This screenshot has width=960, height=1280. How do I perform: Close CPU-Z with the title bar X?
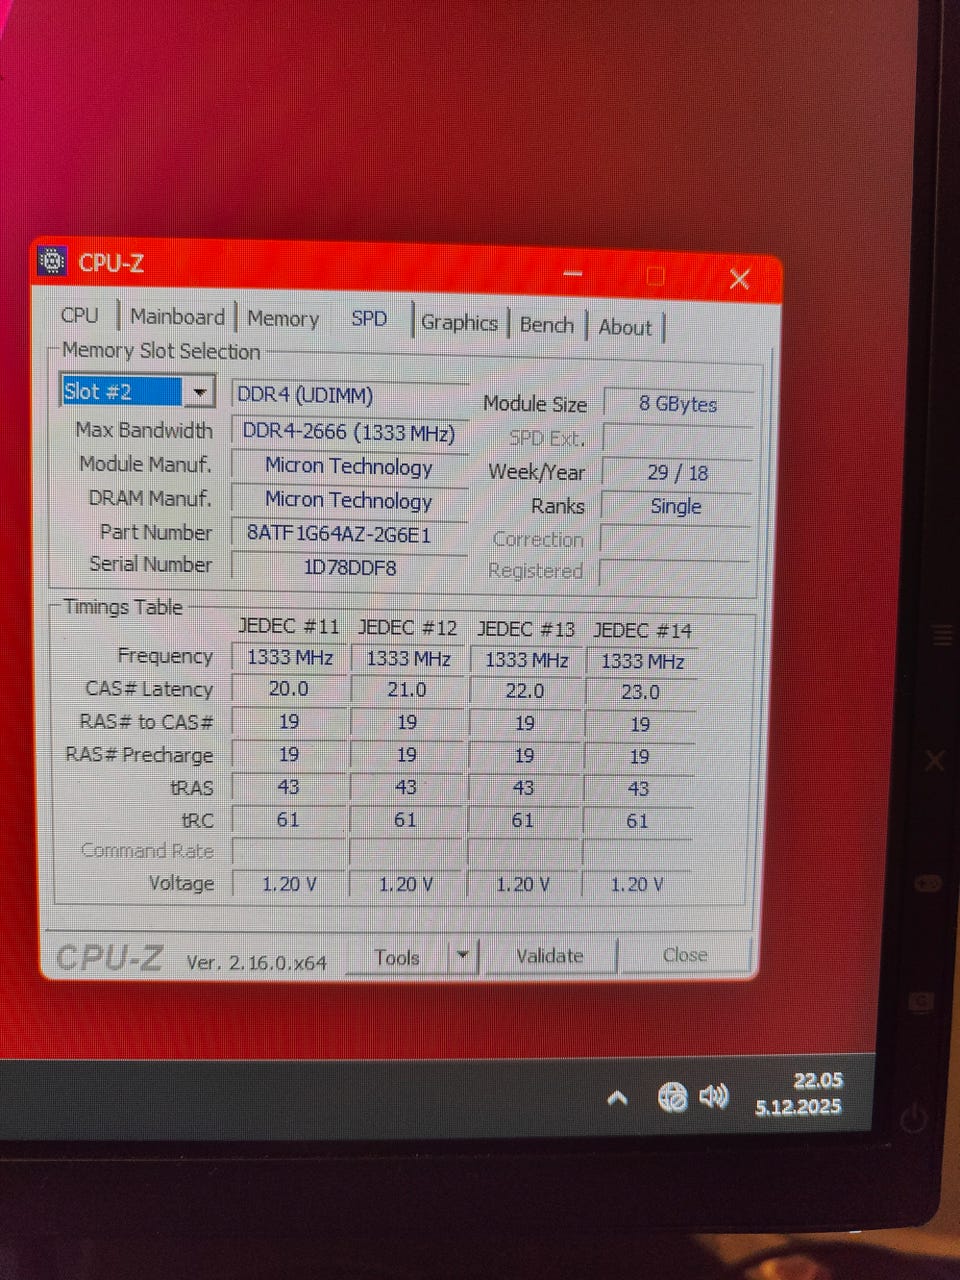point(739,279)
